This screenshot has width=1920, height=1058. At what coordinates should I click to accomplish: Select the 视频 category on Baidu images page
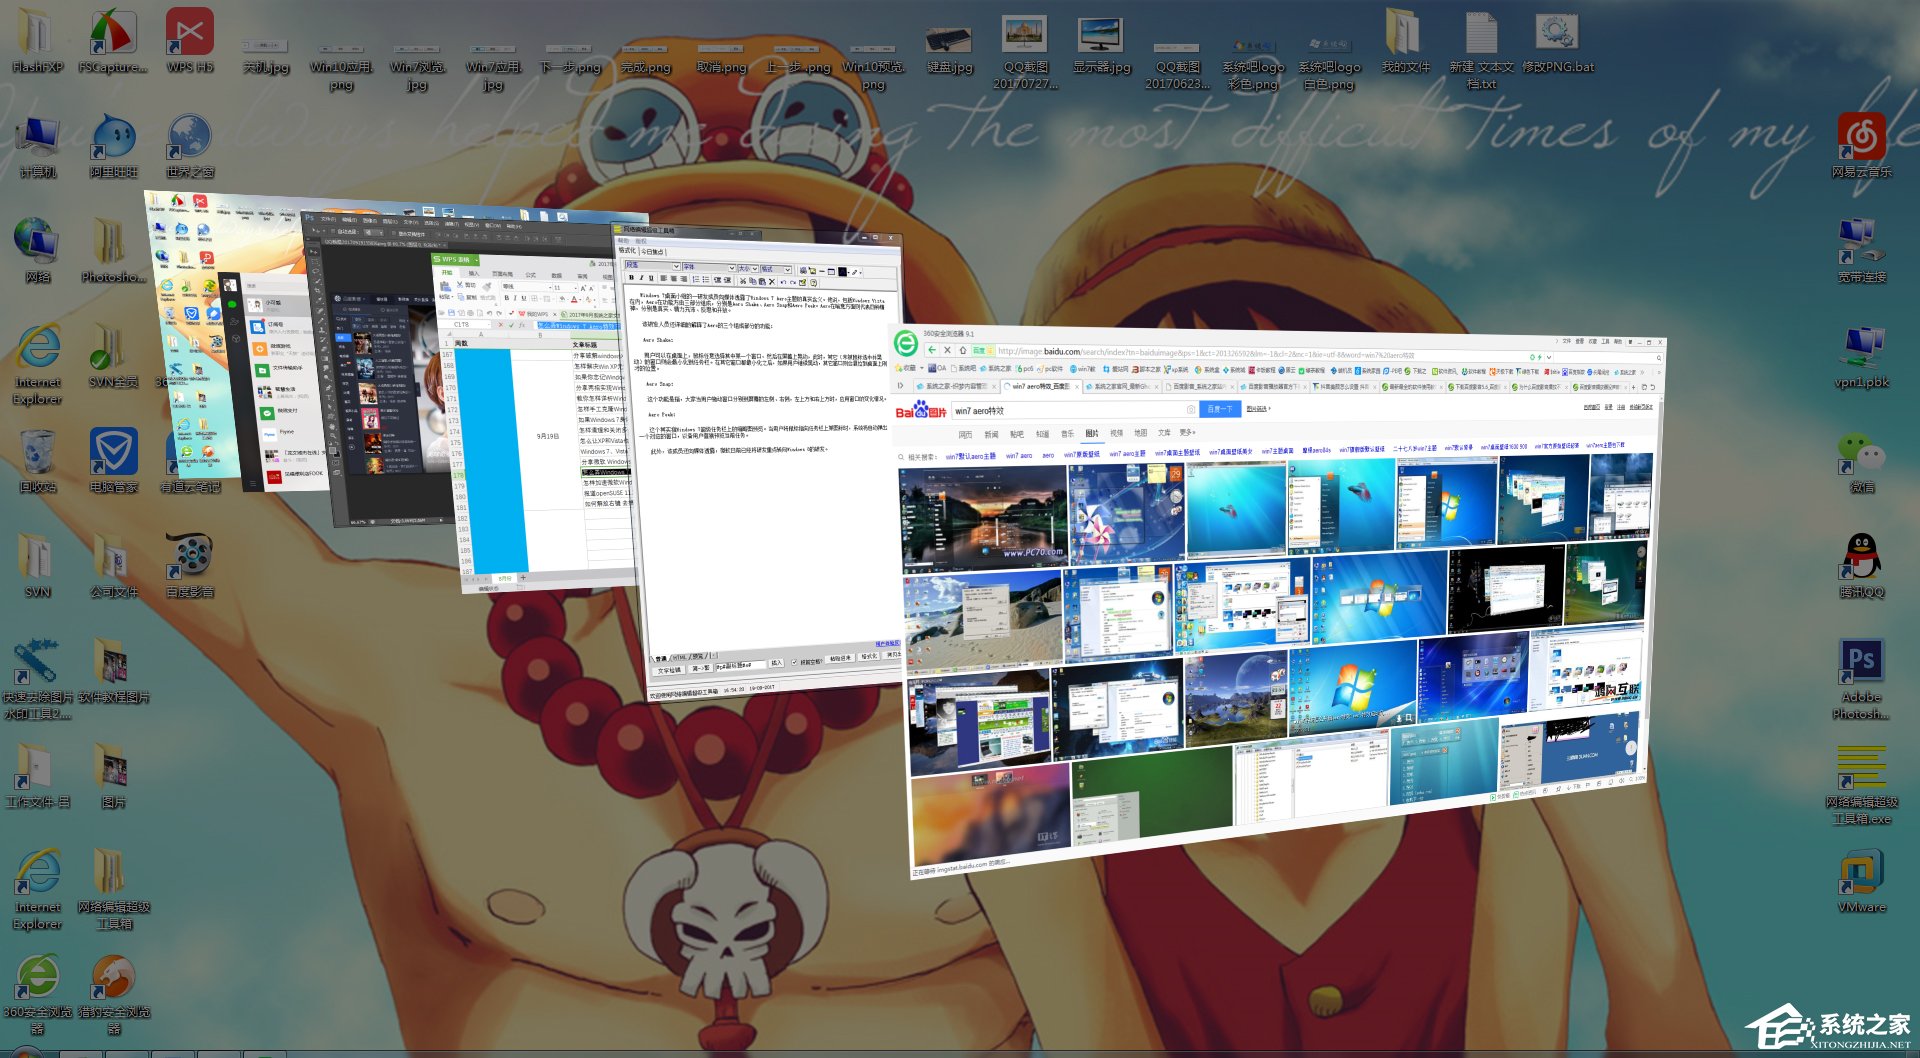(x=1115, y=434)
